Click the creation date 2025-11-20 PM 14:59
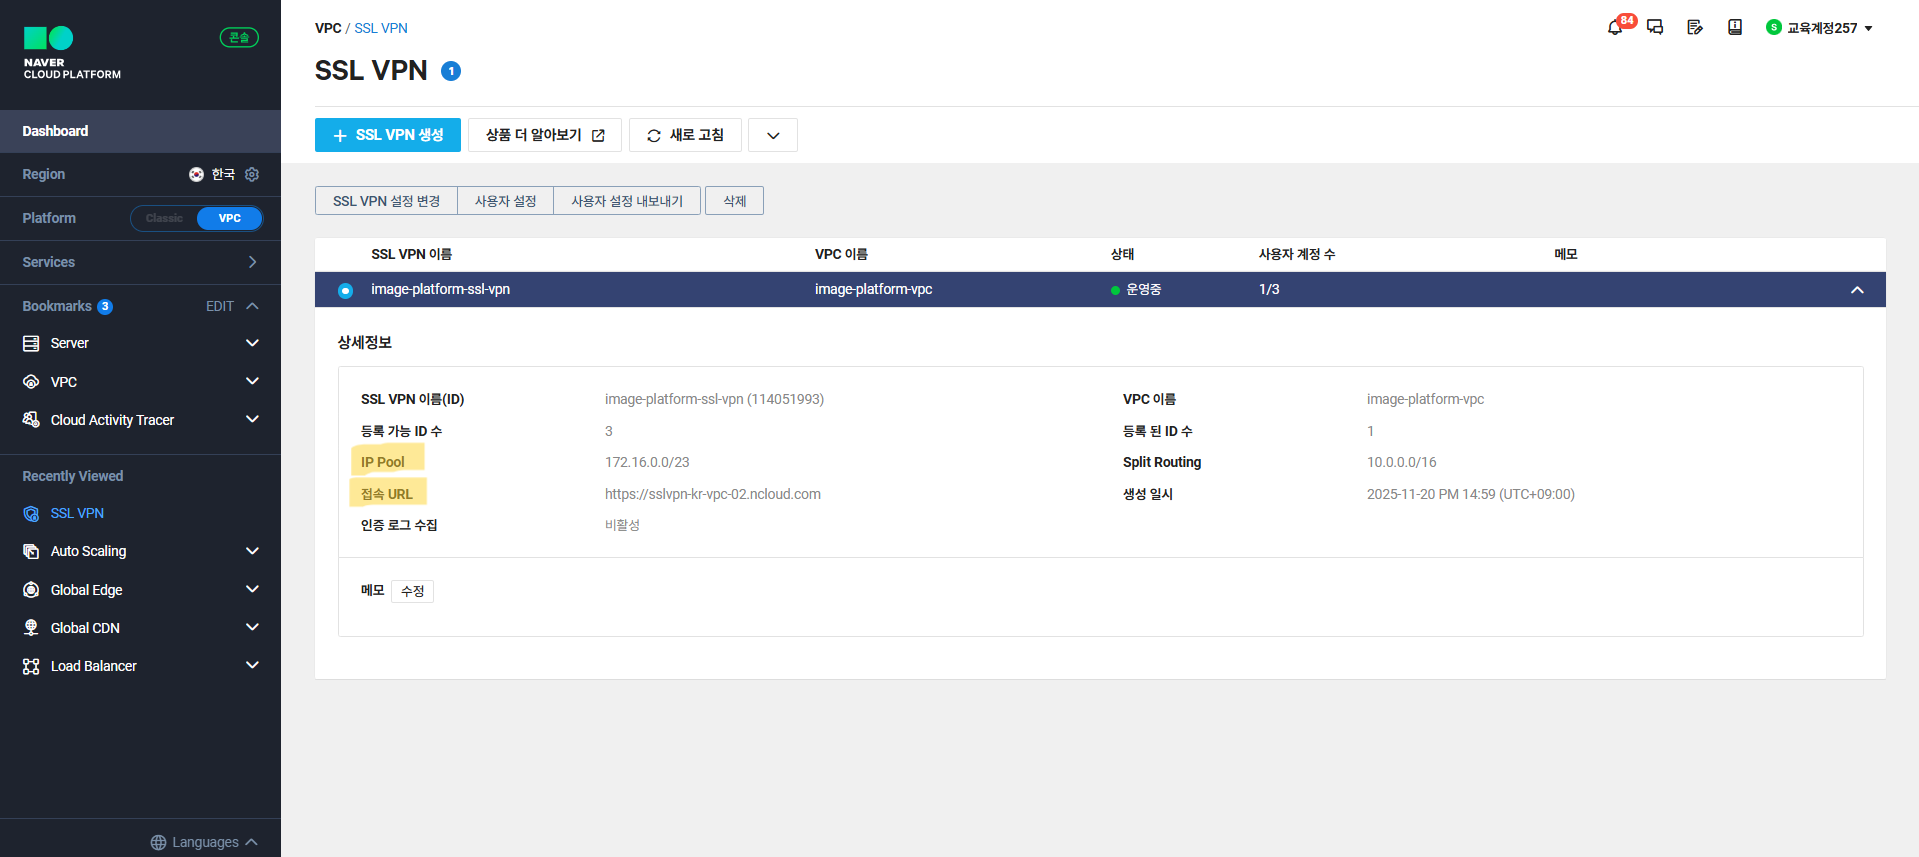This screenshot has height=857, width=1919. pyautogui.click(x=1470, y=494)
